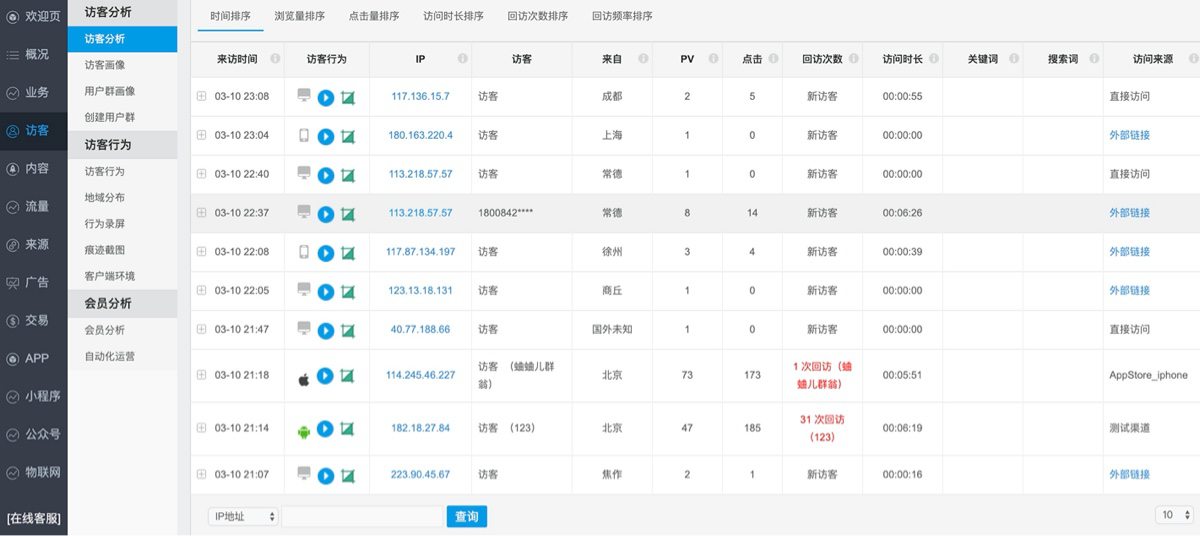Viewport: 1200px width, 536px height.
Task: Click mobile phone icon in 03-10 22:08 row
Action: pos(304,252)
